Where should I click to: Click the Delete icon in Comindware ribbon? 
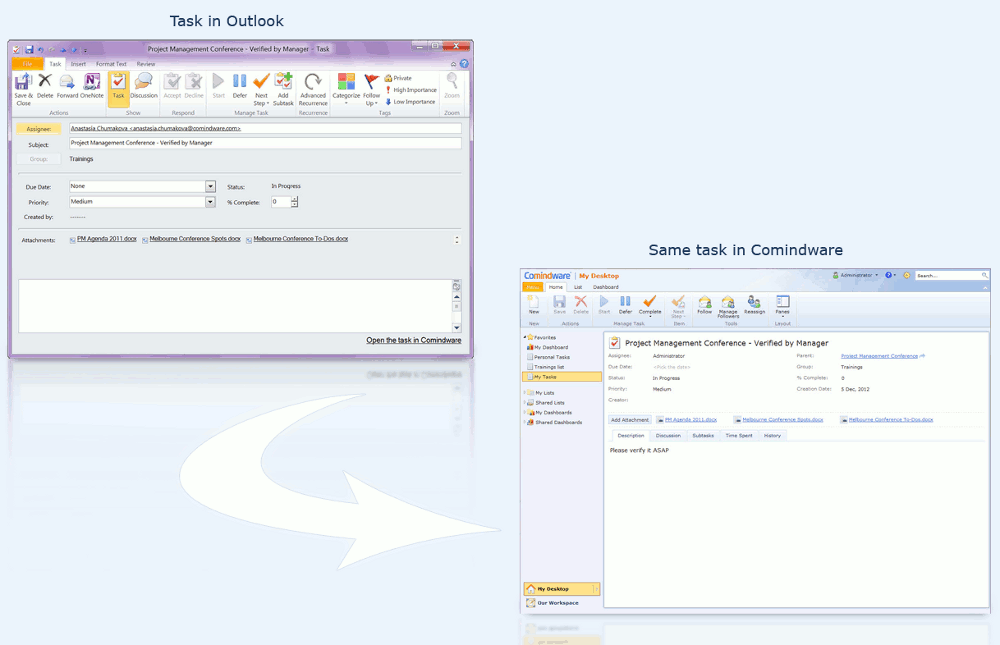click(x=581, y=305)
